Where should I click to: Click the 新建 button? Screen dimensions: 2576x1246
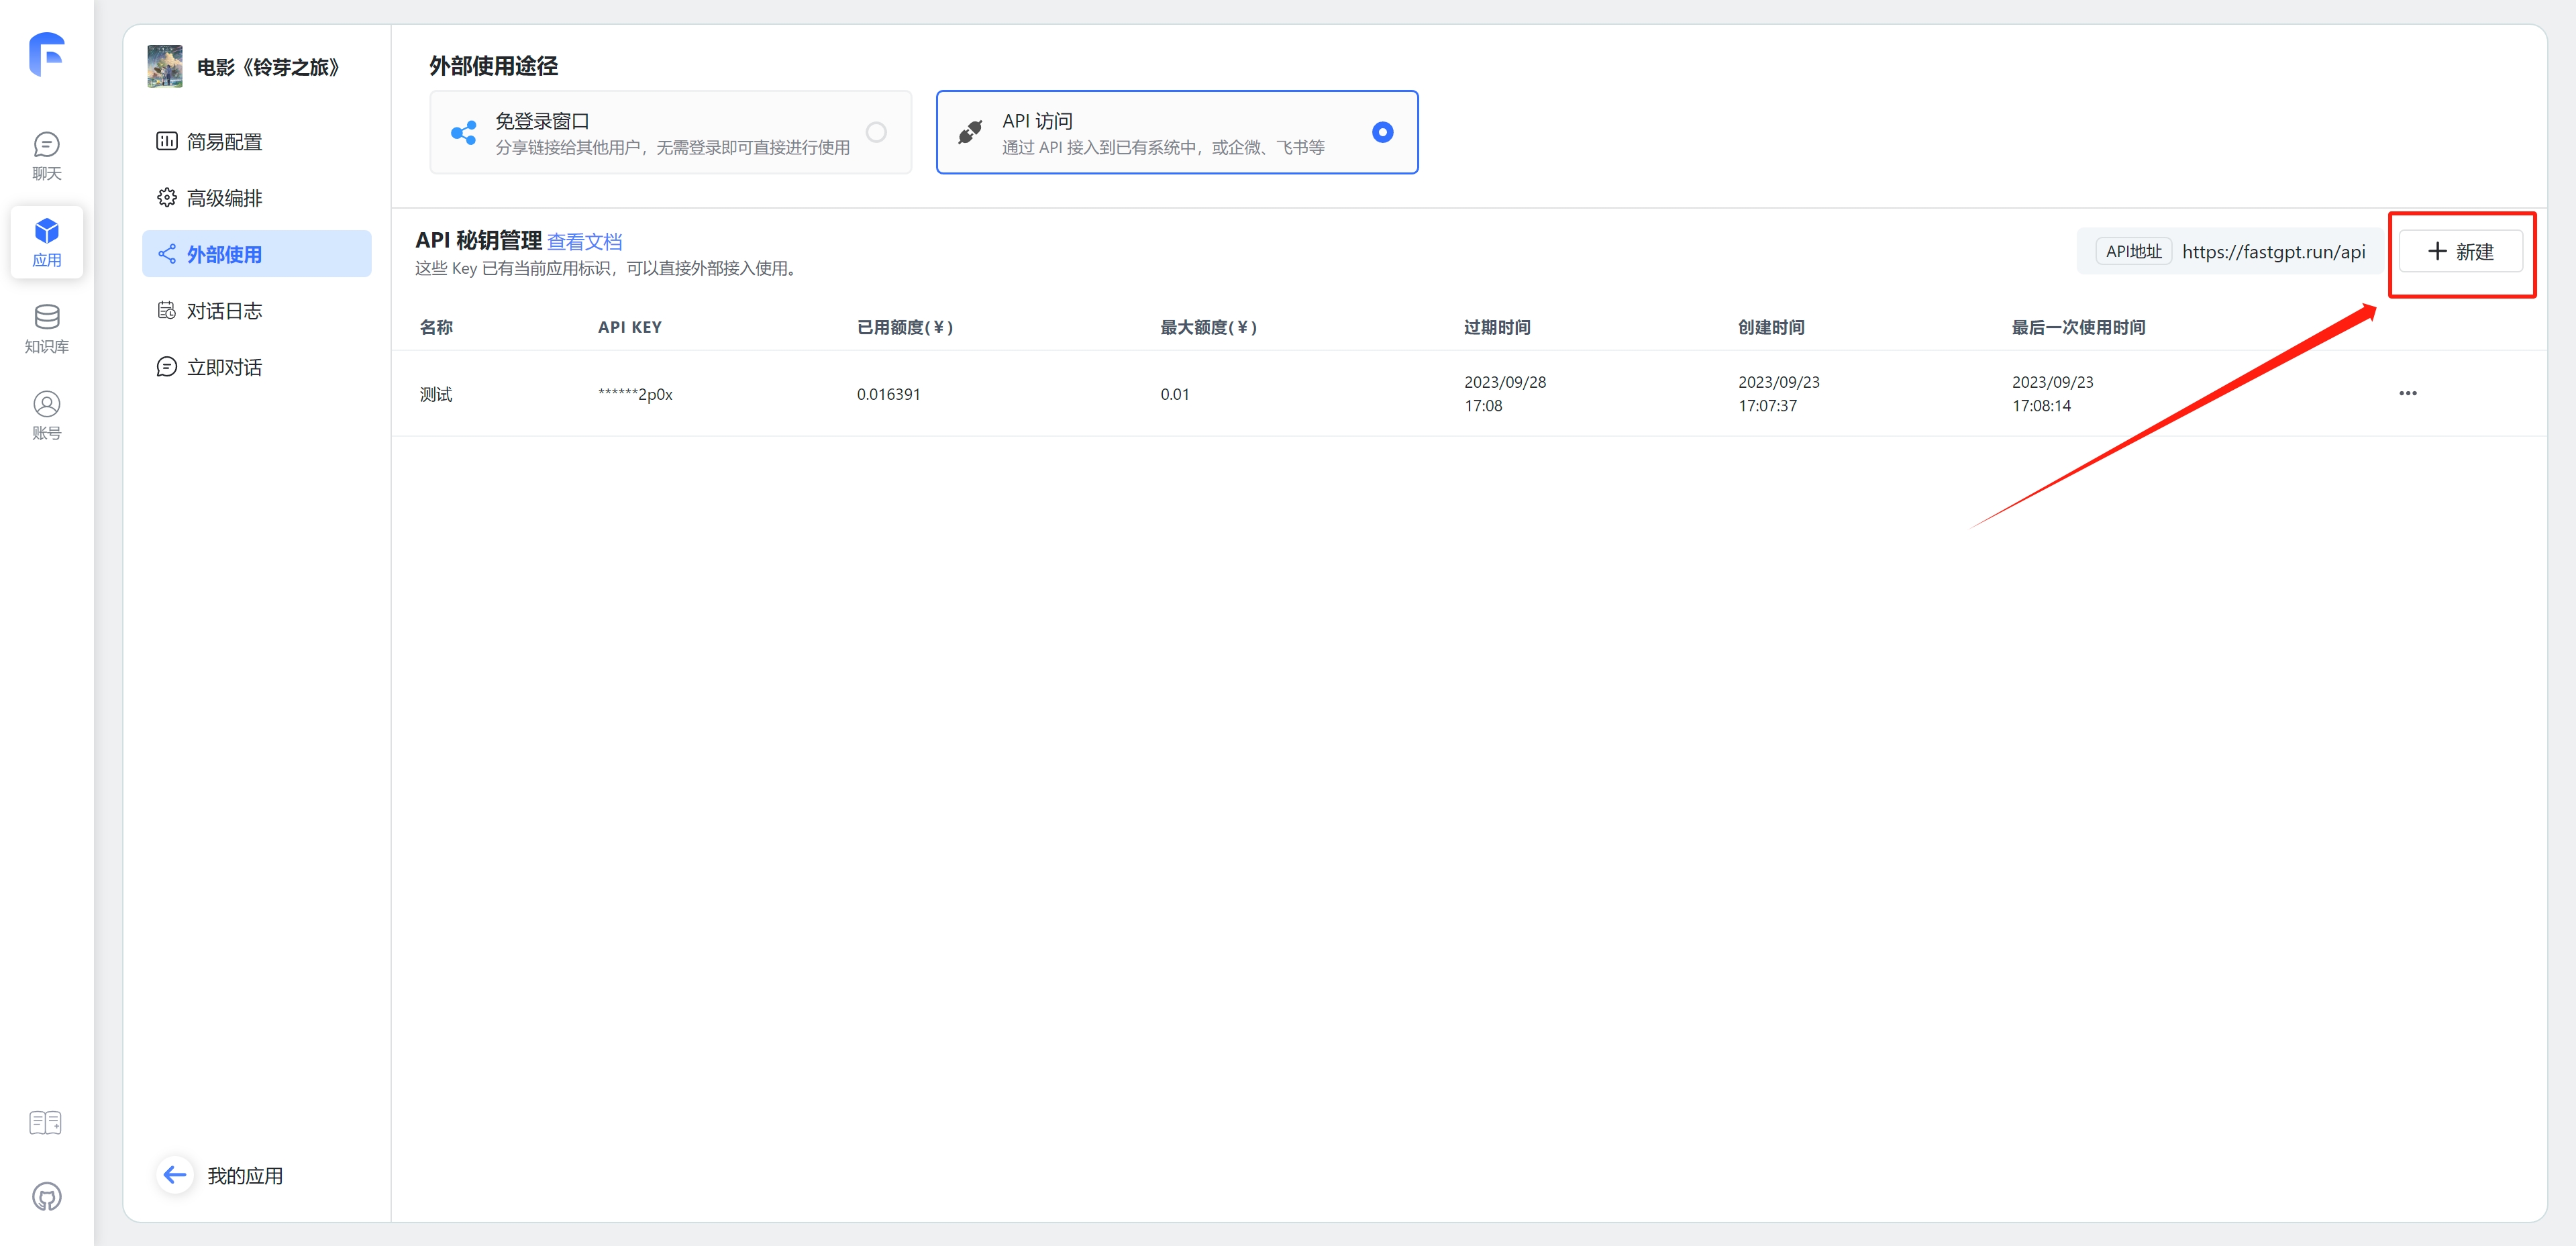(2460, 251)
